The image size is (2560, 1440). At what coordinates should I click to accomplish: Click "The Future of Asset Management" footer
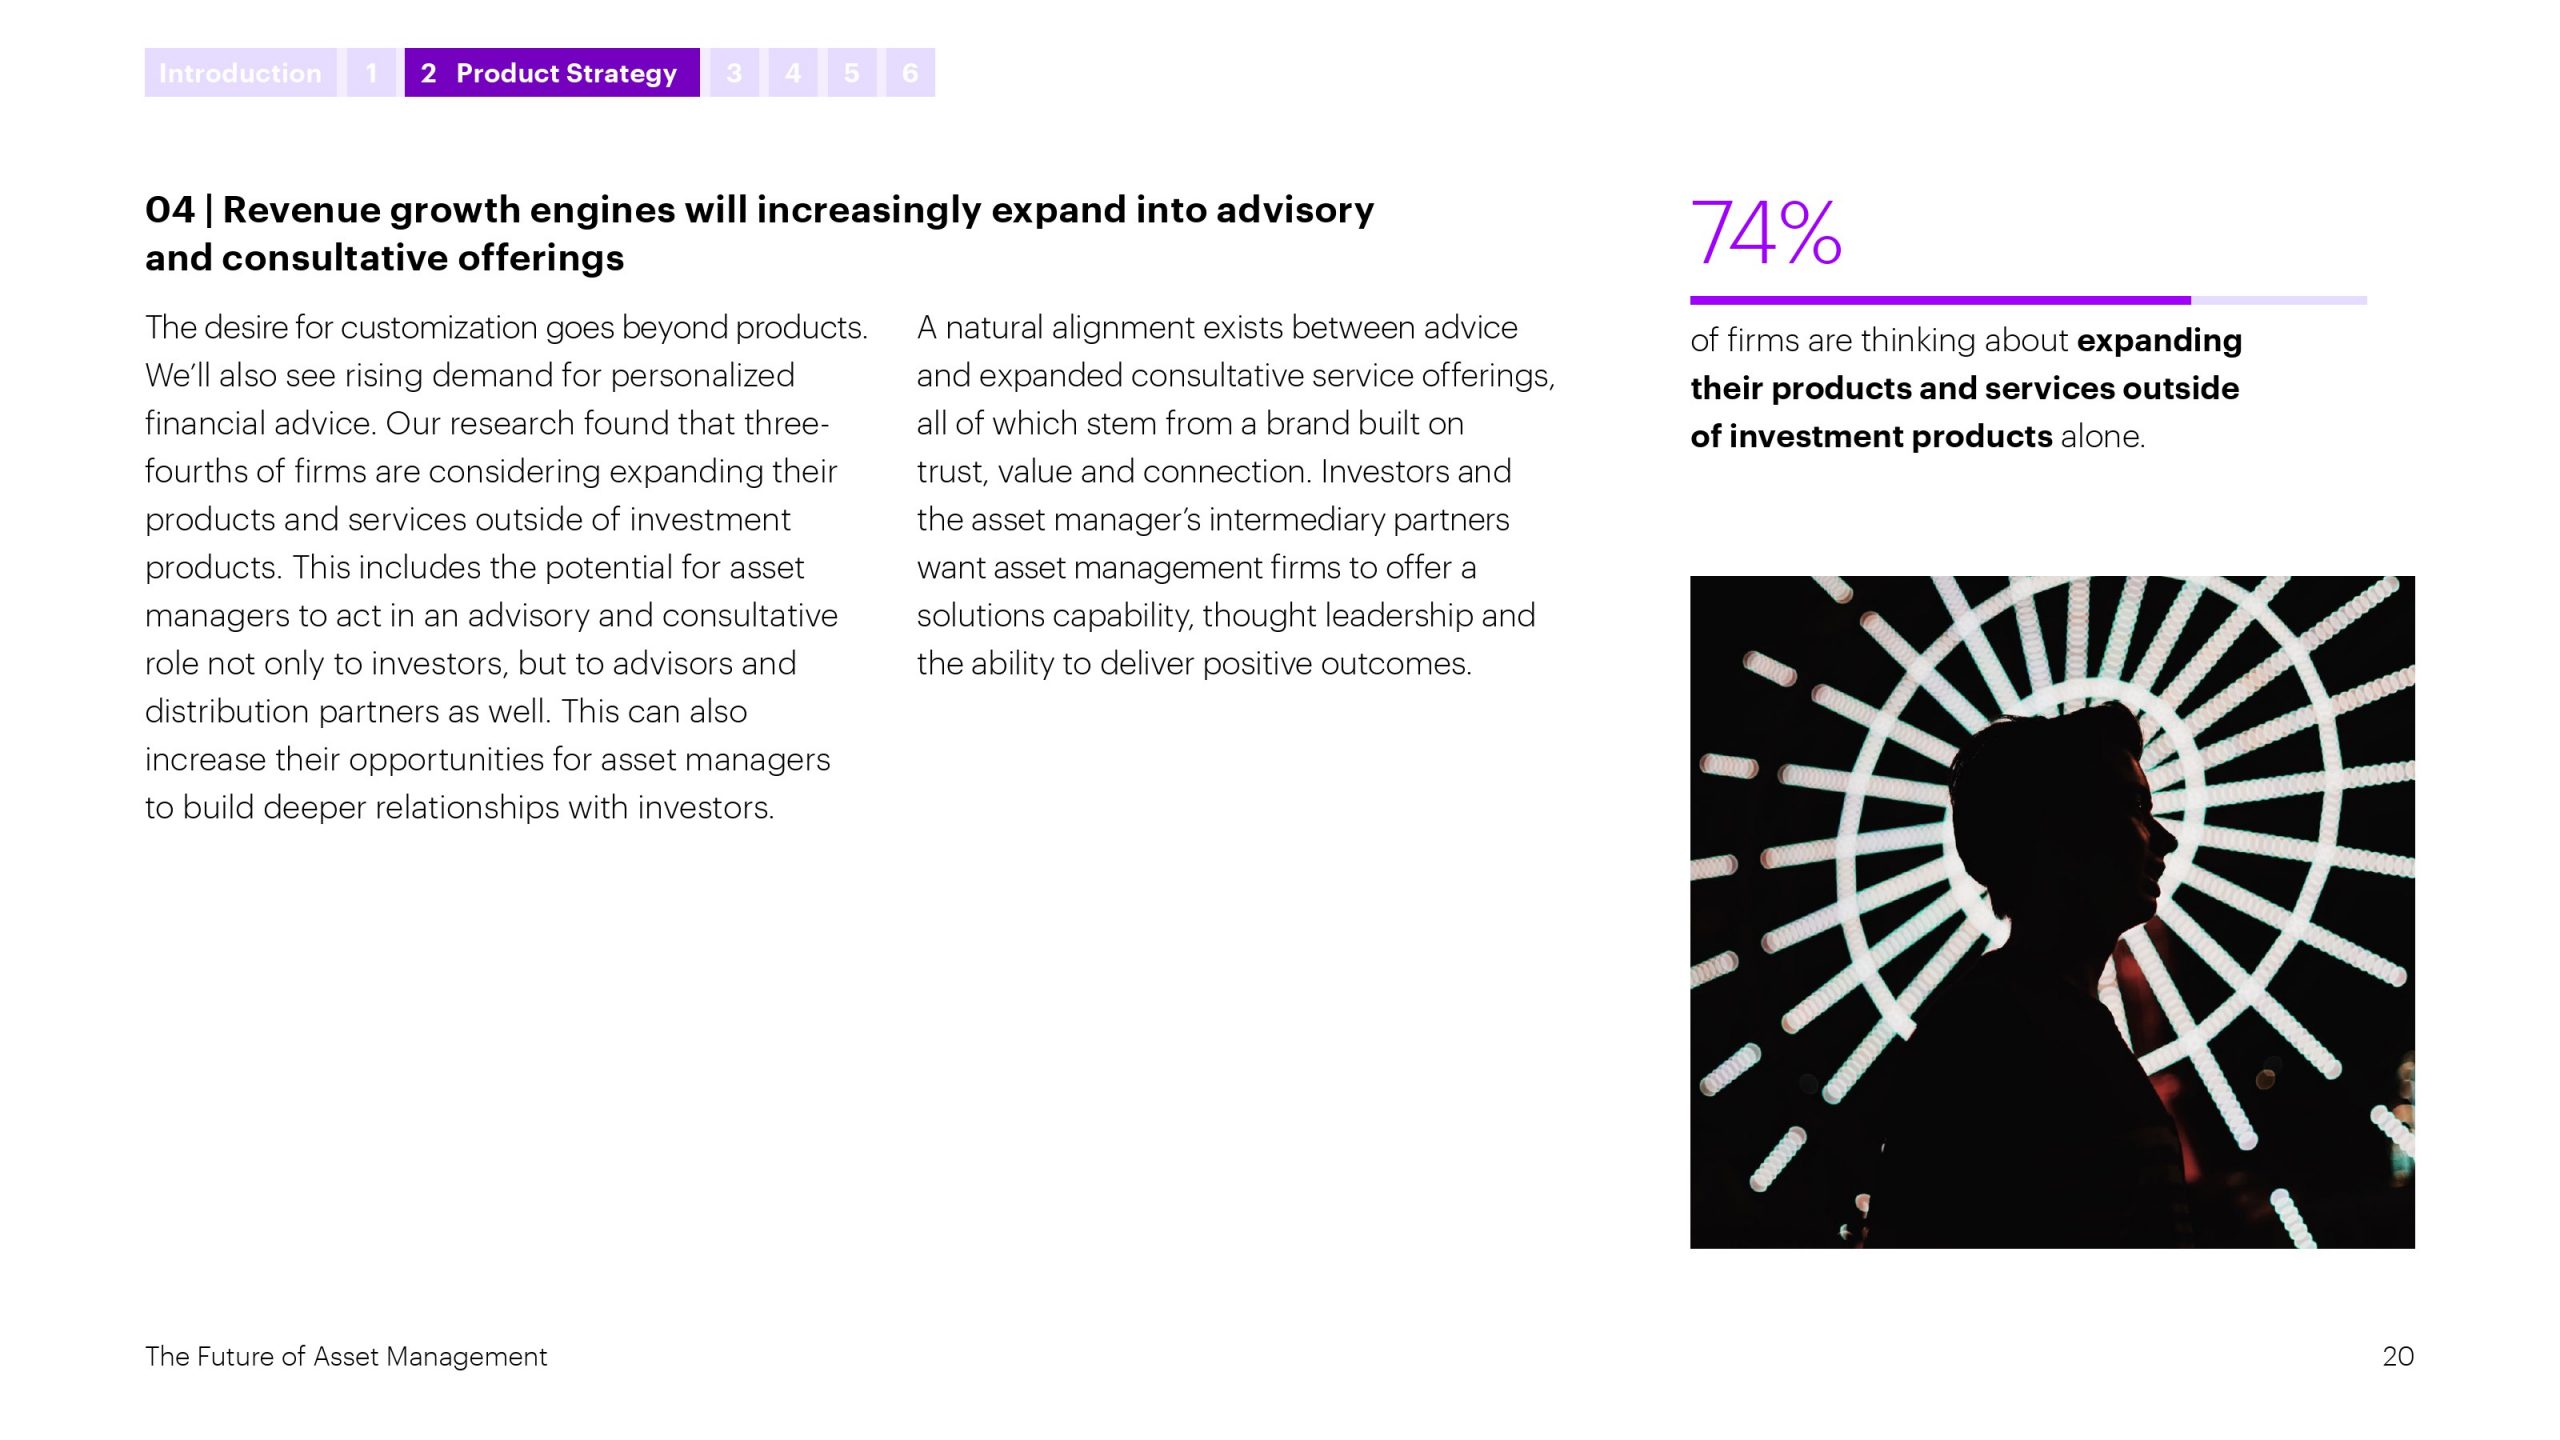(x=346, y=1356)
